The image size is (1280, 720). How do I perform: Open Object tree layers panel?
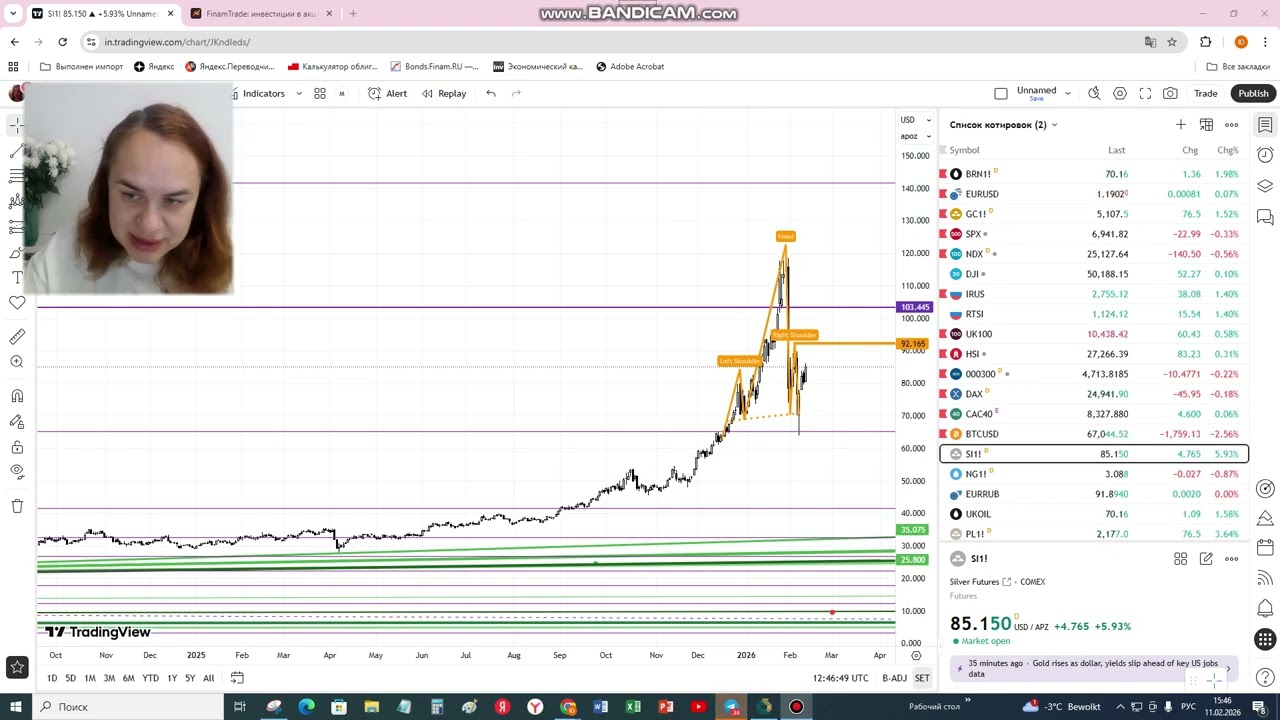[1265, 186]
